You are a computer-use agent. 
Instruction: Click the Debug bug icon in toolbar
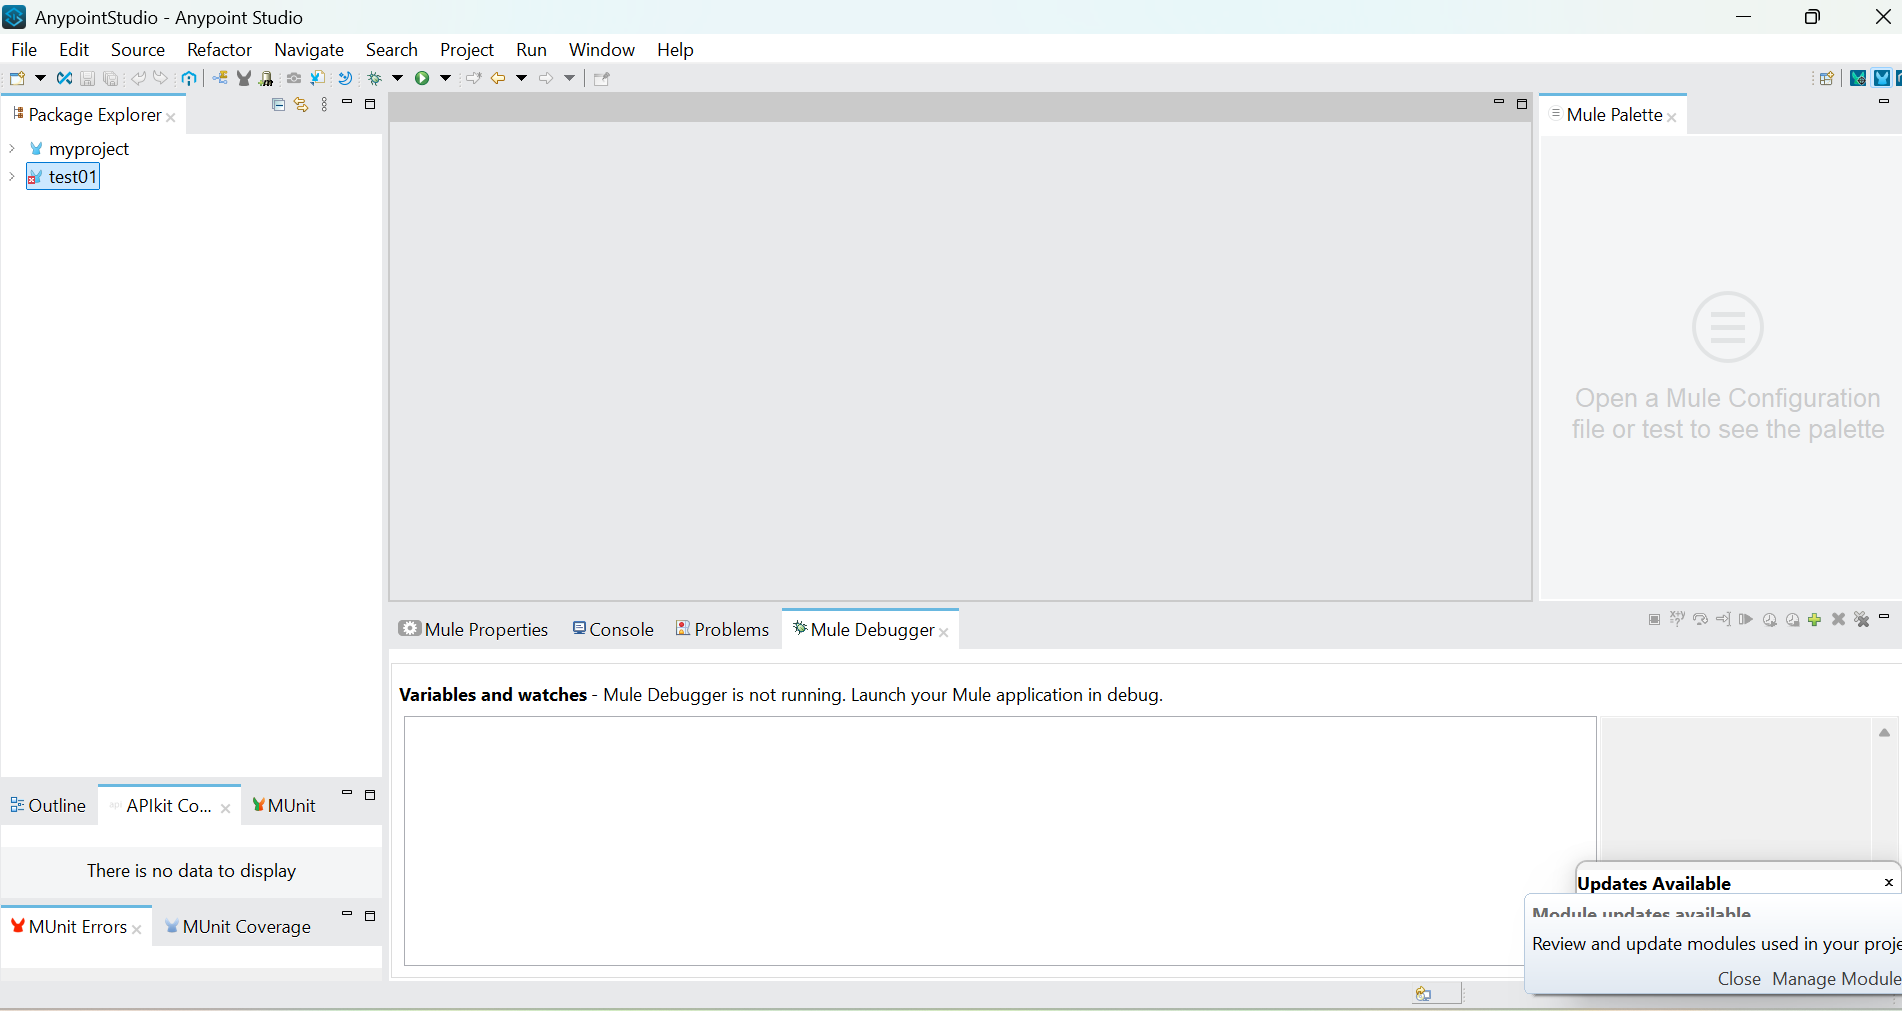point(375,78)
